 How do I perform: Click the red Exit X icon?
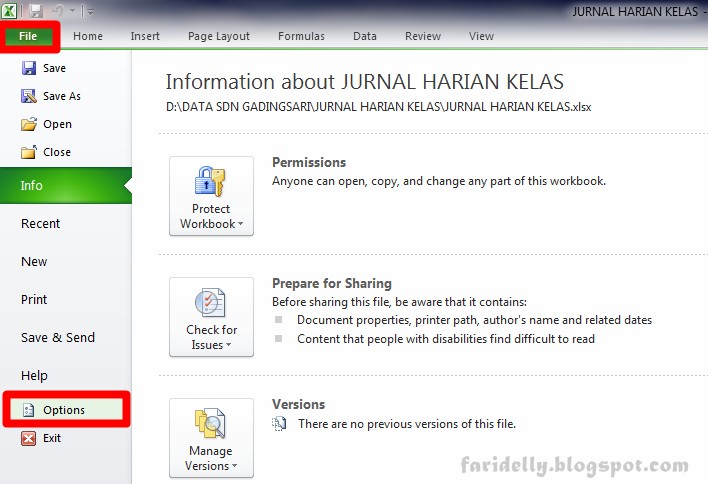[28, 438]
